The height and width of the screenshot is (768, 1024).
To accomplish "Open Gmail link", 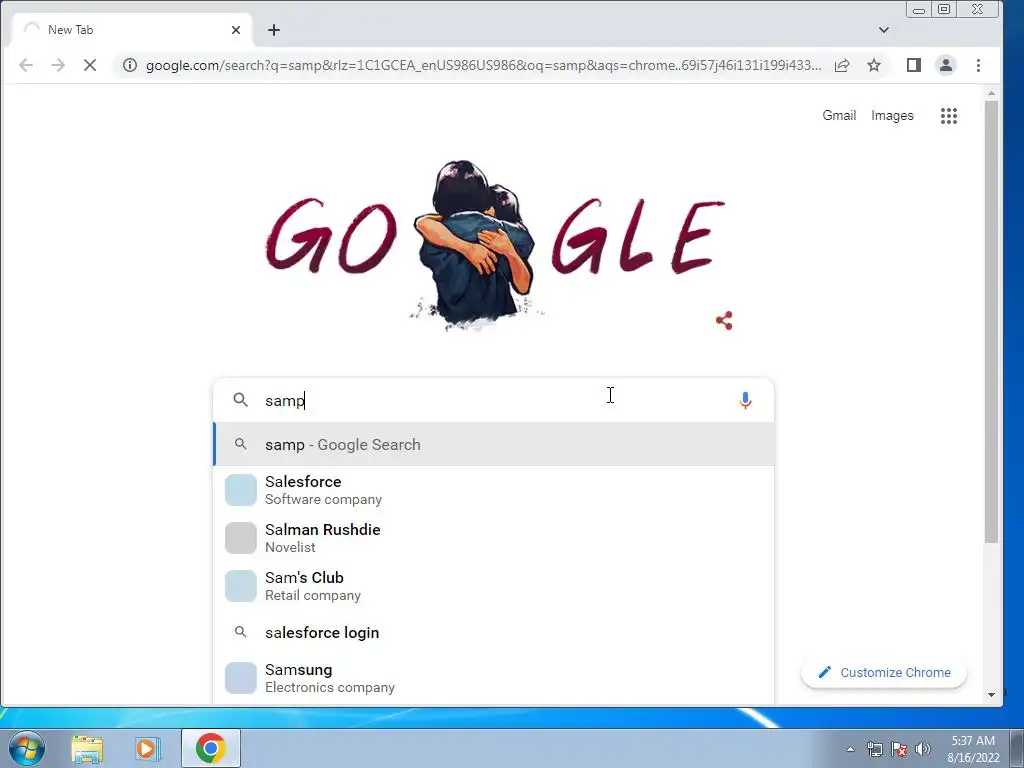I will coord(839,116).
